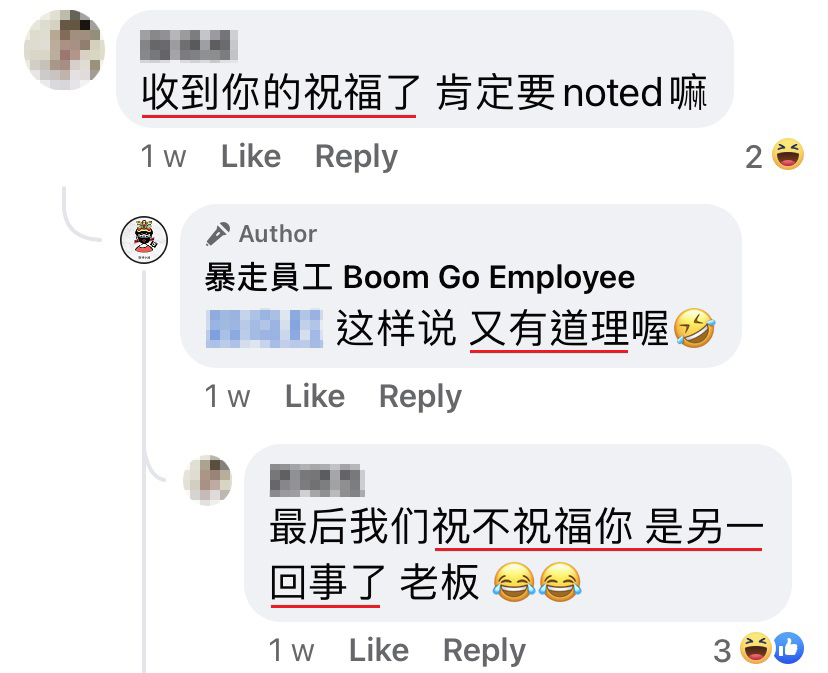
Task: Open the top commenter's blurred name
Action: pyautogui.click(x=189, y=45)
